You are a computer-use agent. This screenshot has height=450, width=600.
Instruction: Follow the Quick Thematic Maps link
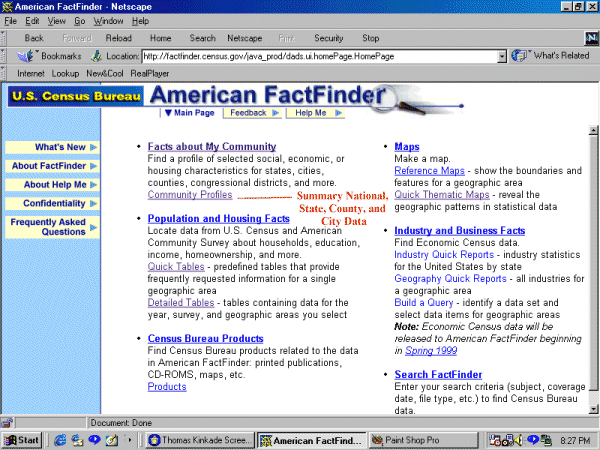pos(441,195)
